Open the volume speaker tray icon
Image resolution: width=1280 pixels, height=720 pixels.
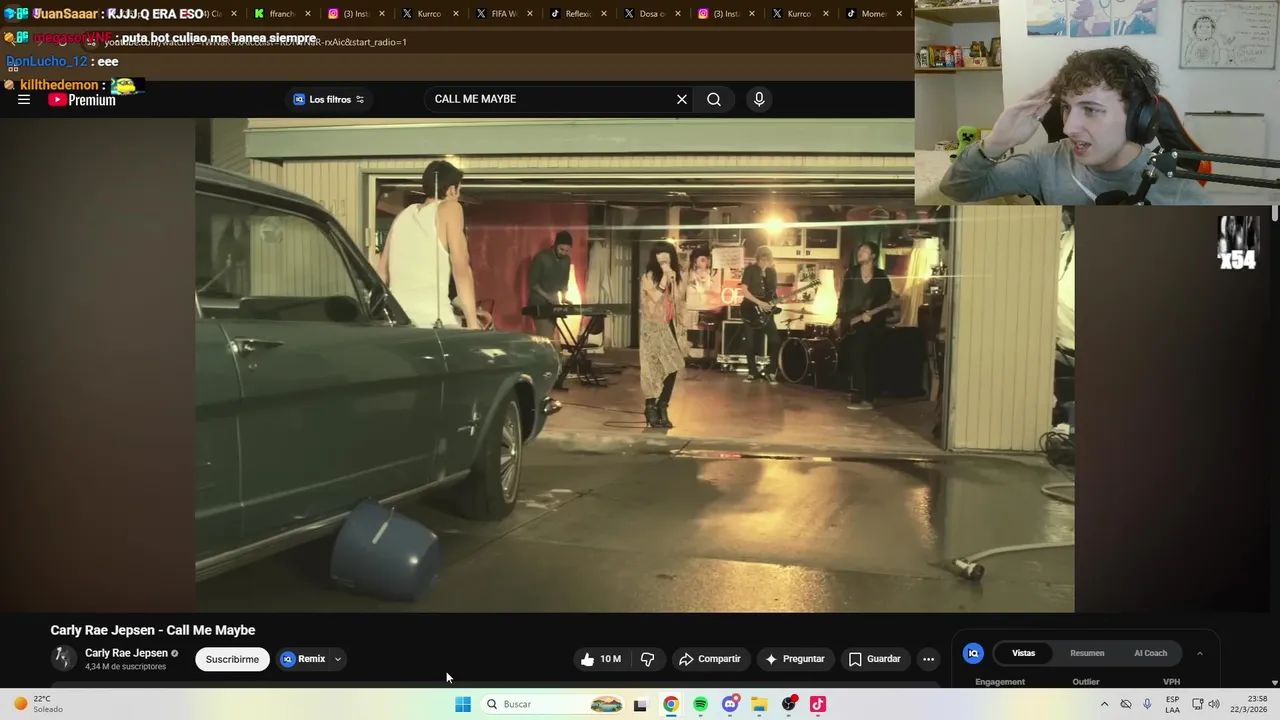pos(1214,704)
